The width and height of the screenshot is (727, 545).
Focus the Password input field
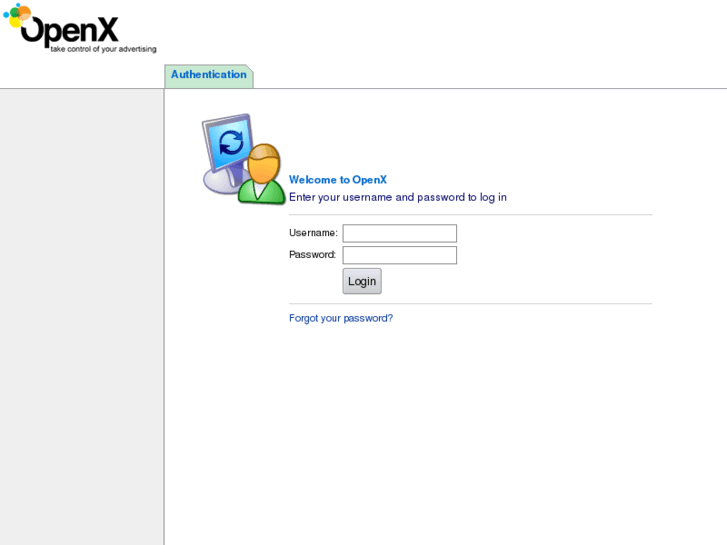click(400, 255)
